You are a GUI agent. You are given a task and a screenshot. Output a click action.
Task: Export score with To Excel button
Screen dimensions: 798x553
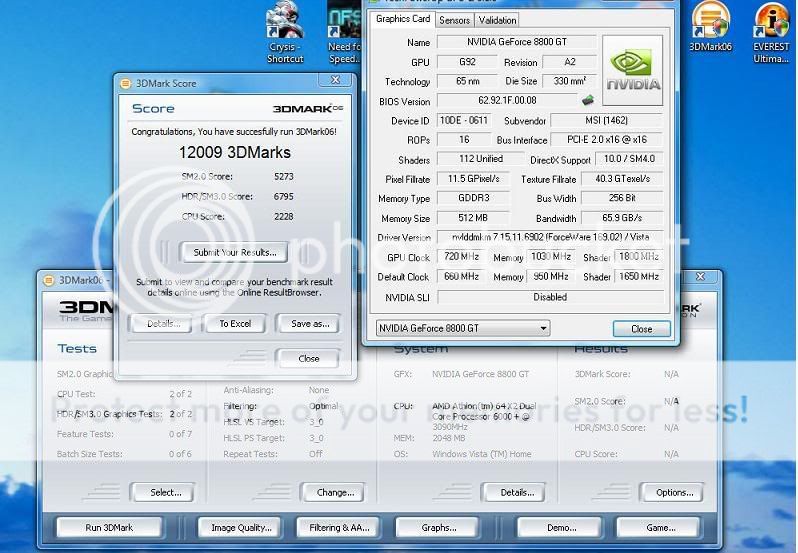pos(235,324)
